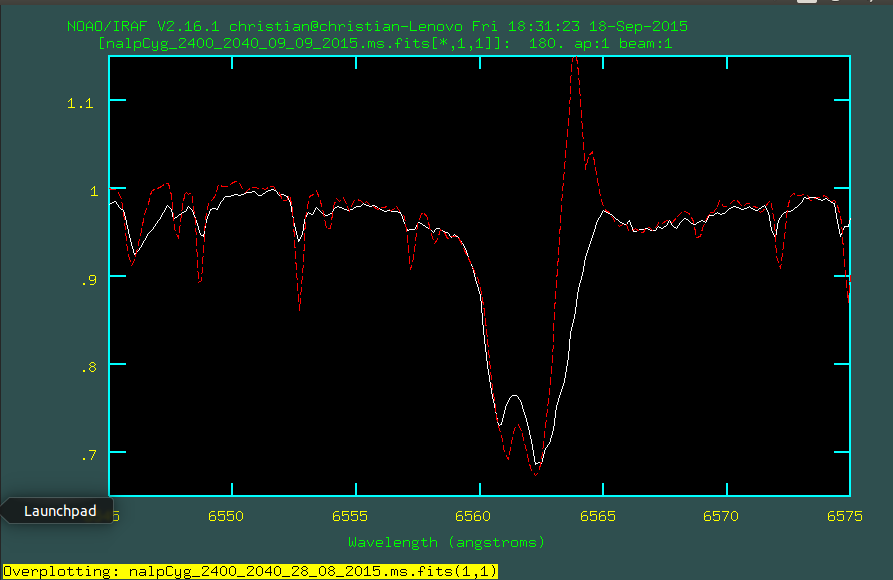Click the red dashed emission peak near 6564
This screenshot has height=580, width=893.
click(x=575, y=60)
